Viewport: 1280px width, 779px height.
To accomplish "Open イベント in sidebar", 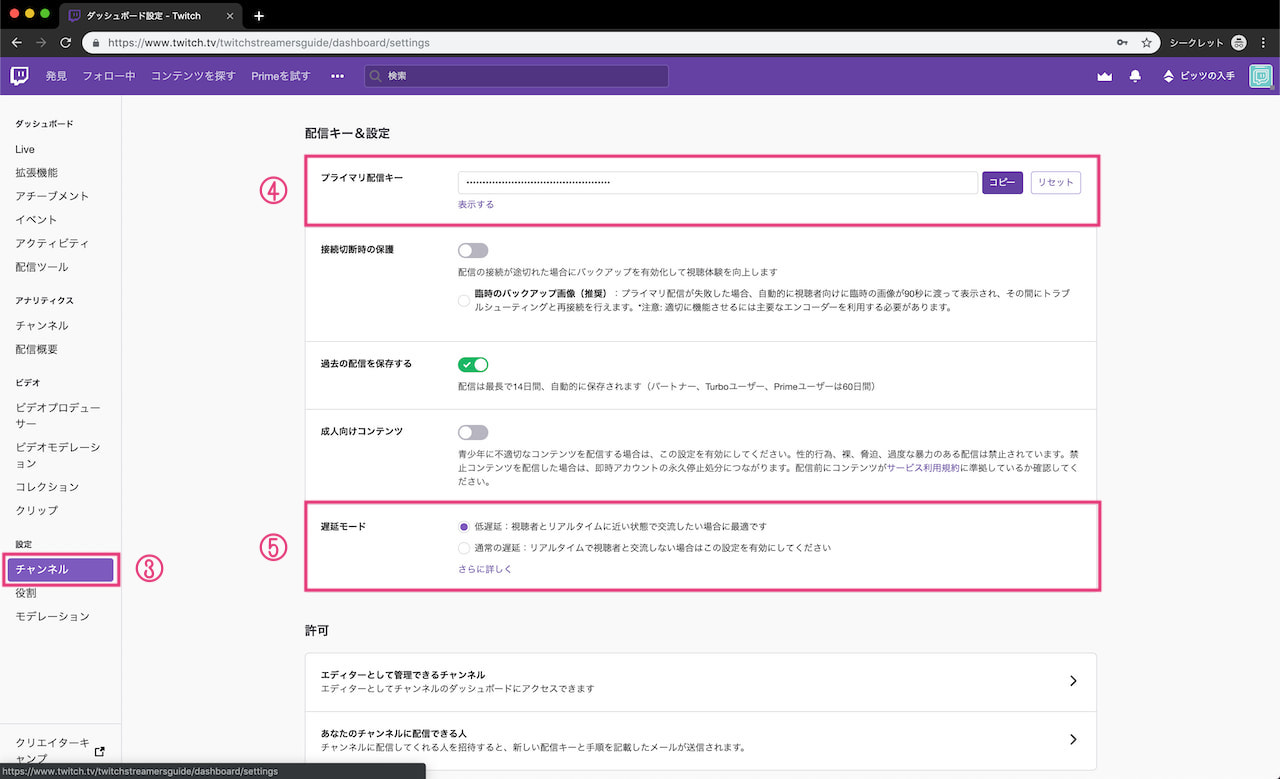I will pos(36,220).
